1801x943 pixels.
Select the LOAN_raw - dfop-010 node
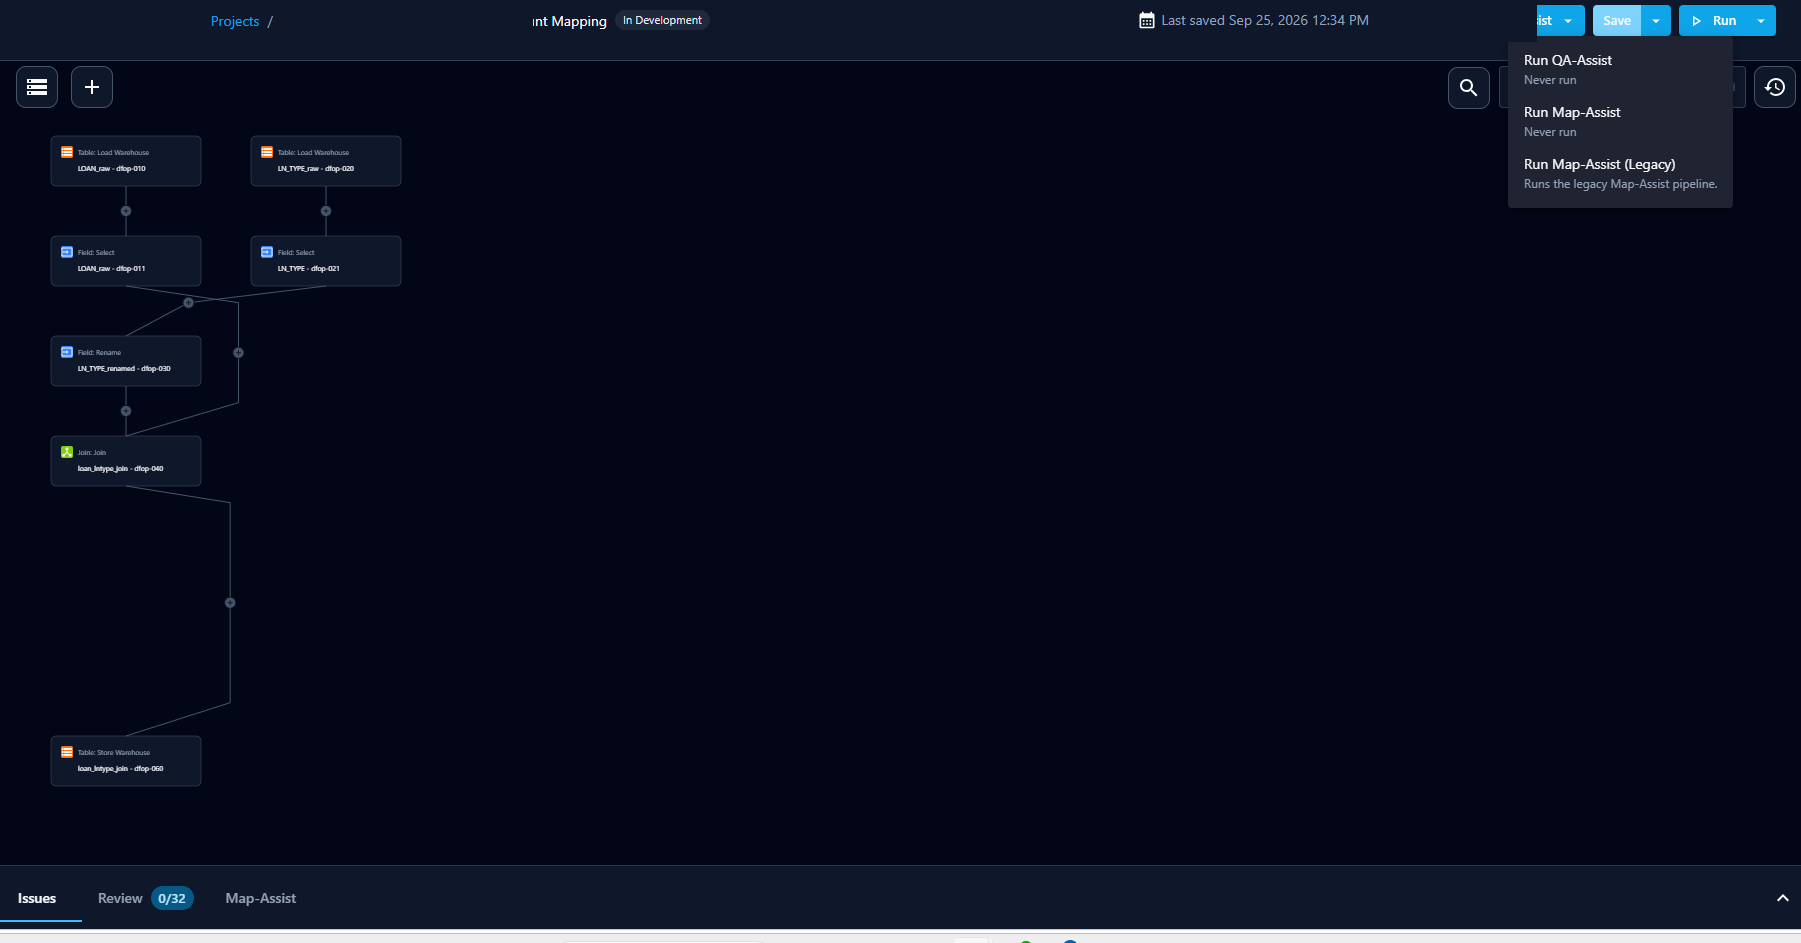[126, 161]
